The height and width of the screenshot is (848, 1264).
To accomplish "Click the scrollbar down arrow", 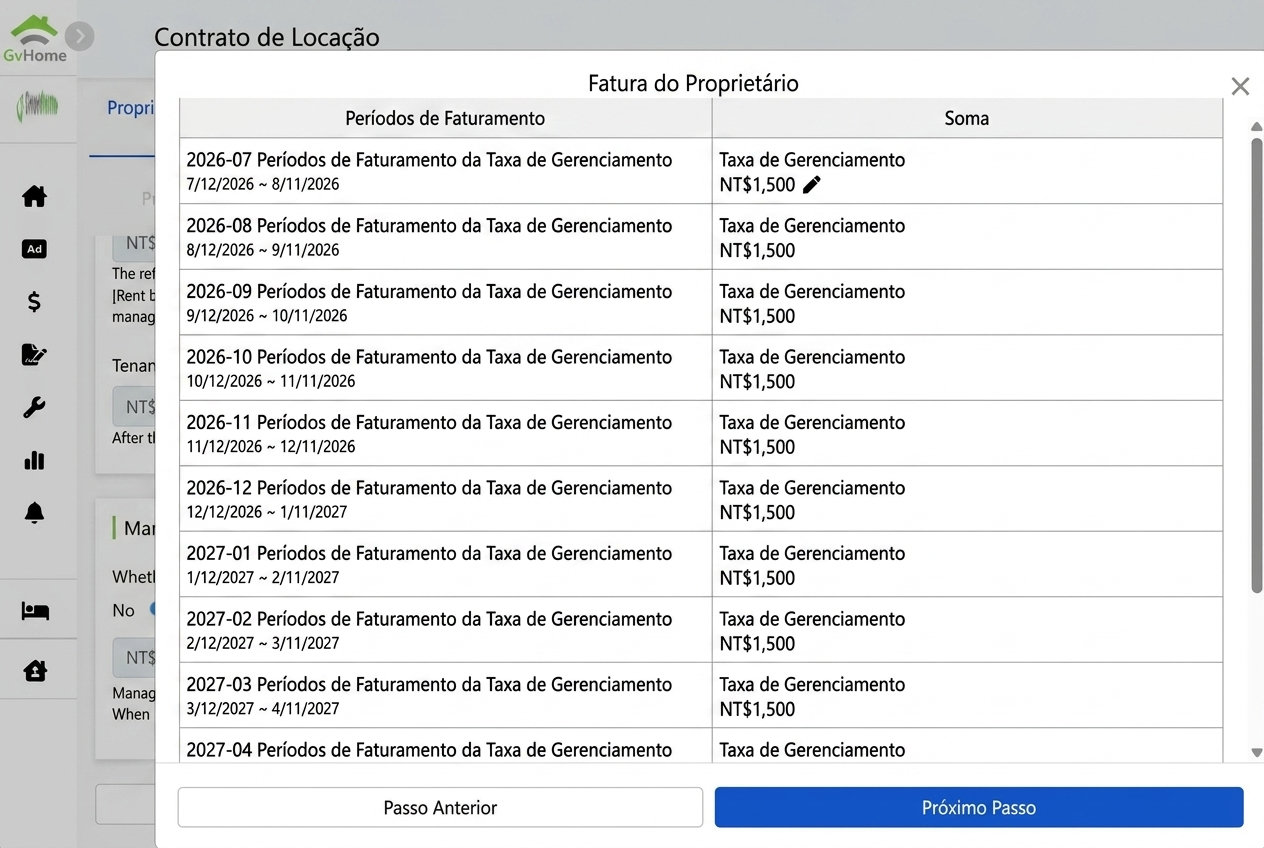I will (x=1256, y=752).
